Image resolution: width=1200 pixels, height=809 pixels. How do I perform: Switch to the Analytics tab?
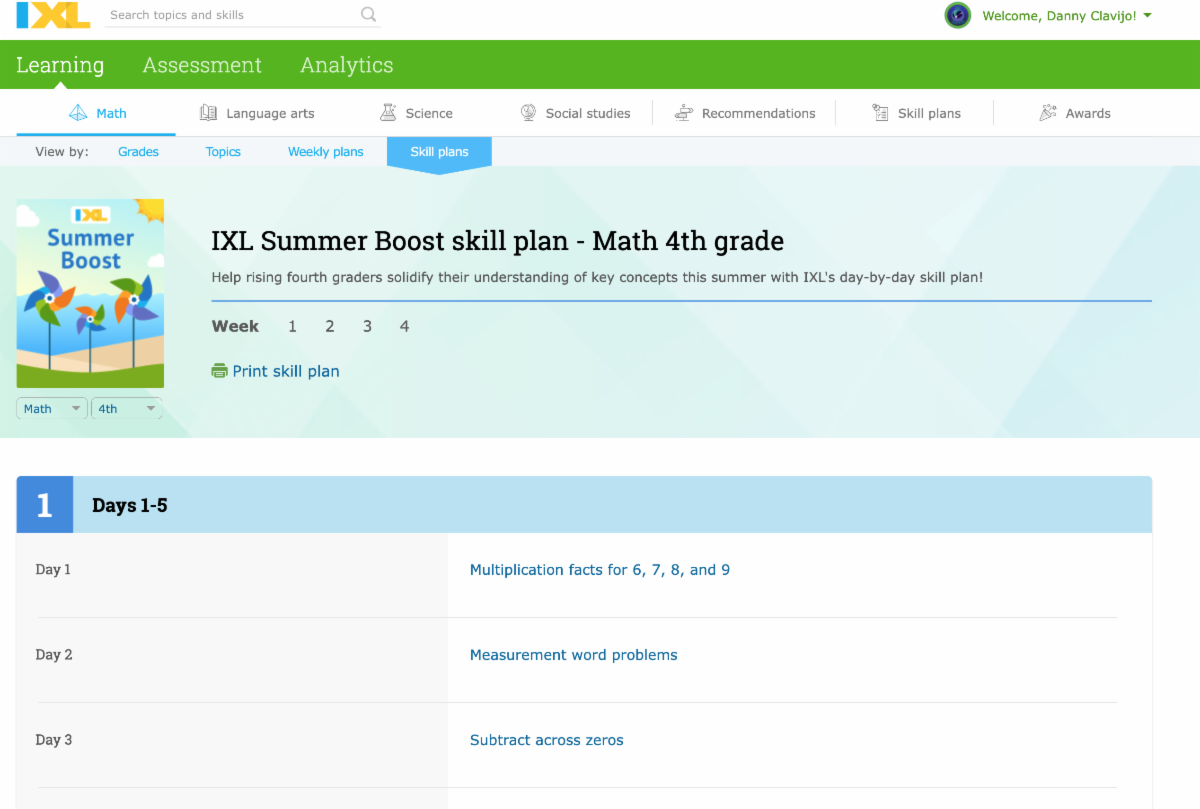(x=347, y=65)
